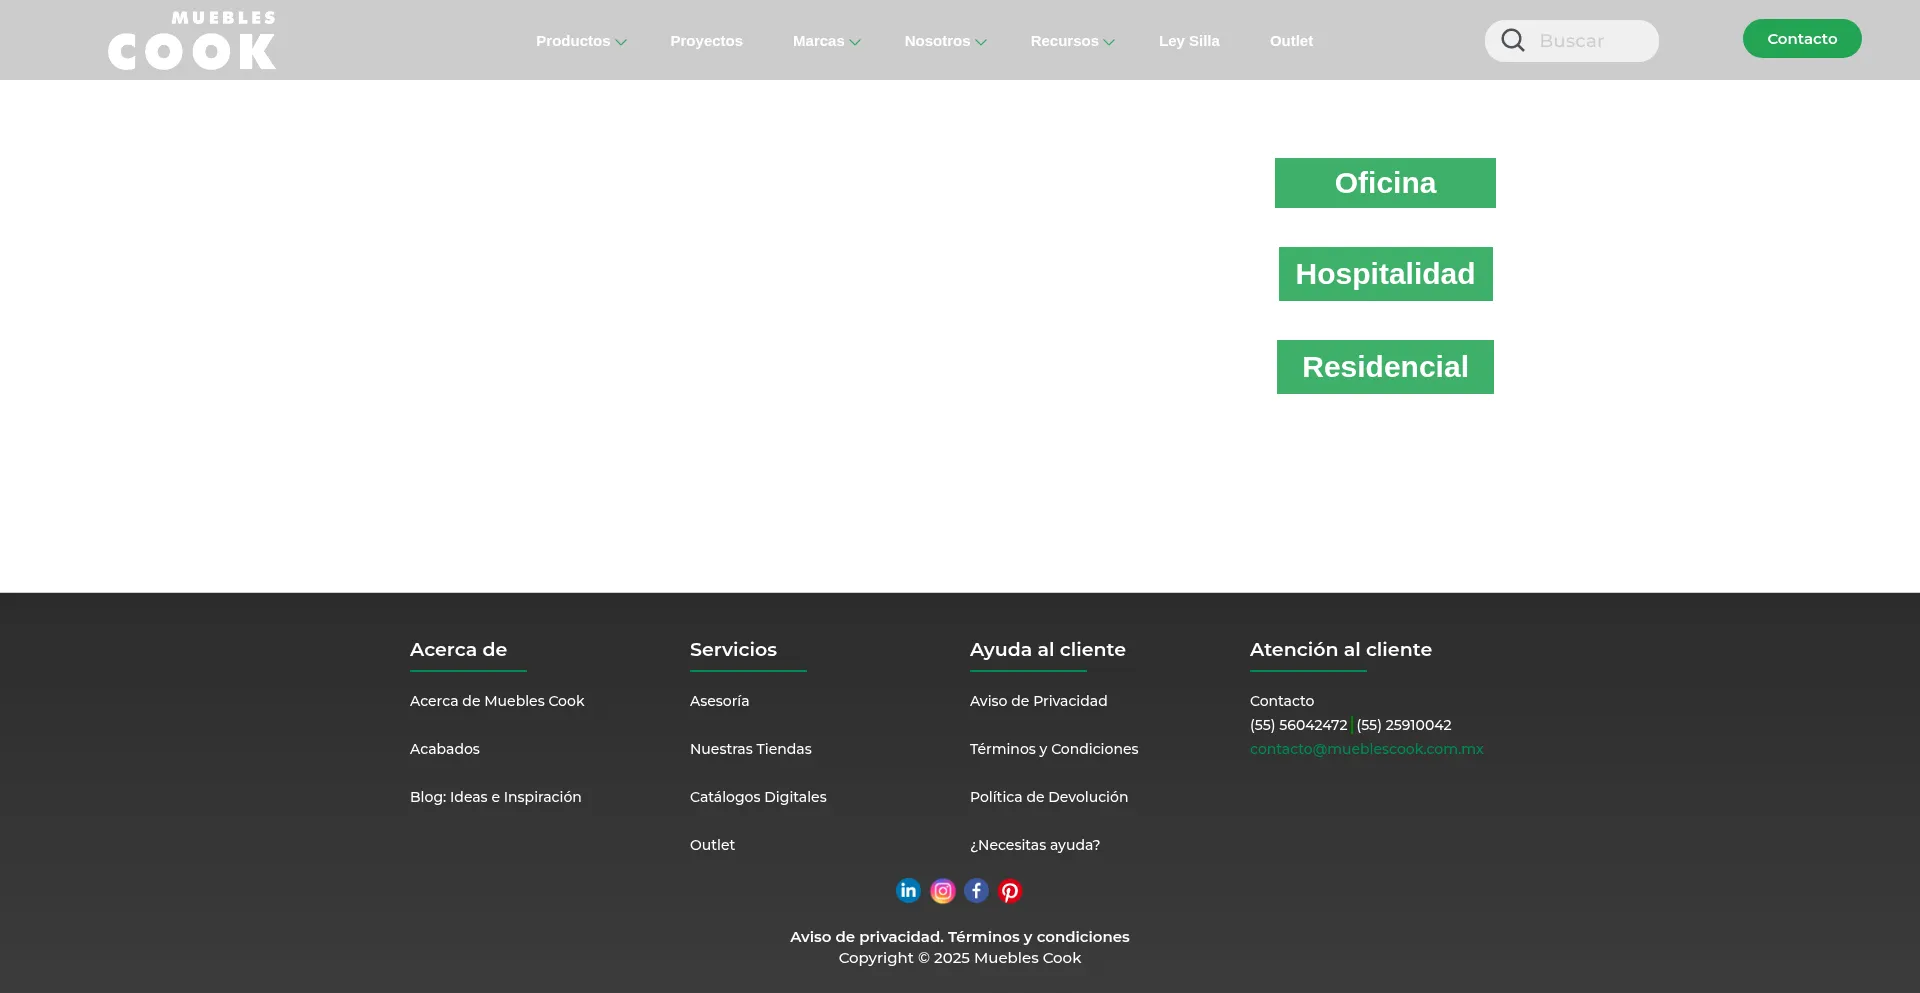Click into the Buscar search field
Image resolution: width=1920 pixels, height=993 pixels.
(1590, 41)
